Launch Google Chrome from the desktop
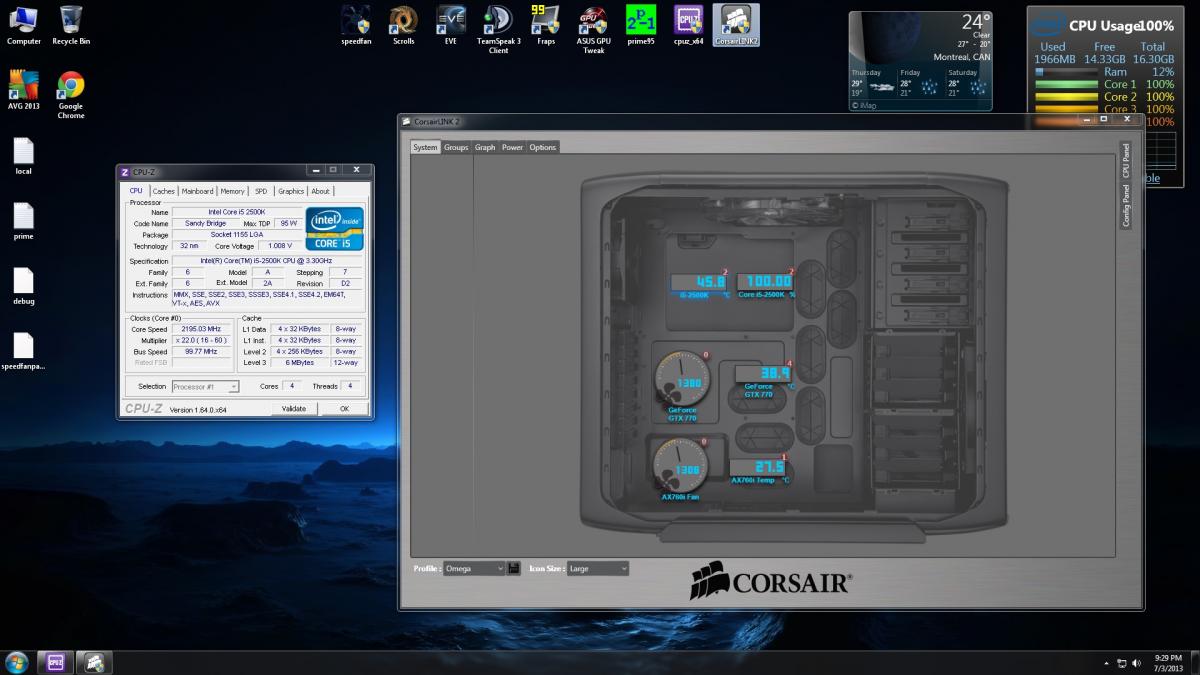The width and height of the screenshot is (1200, 675). pyautogui.click(x=71, y=96)
